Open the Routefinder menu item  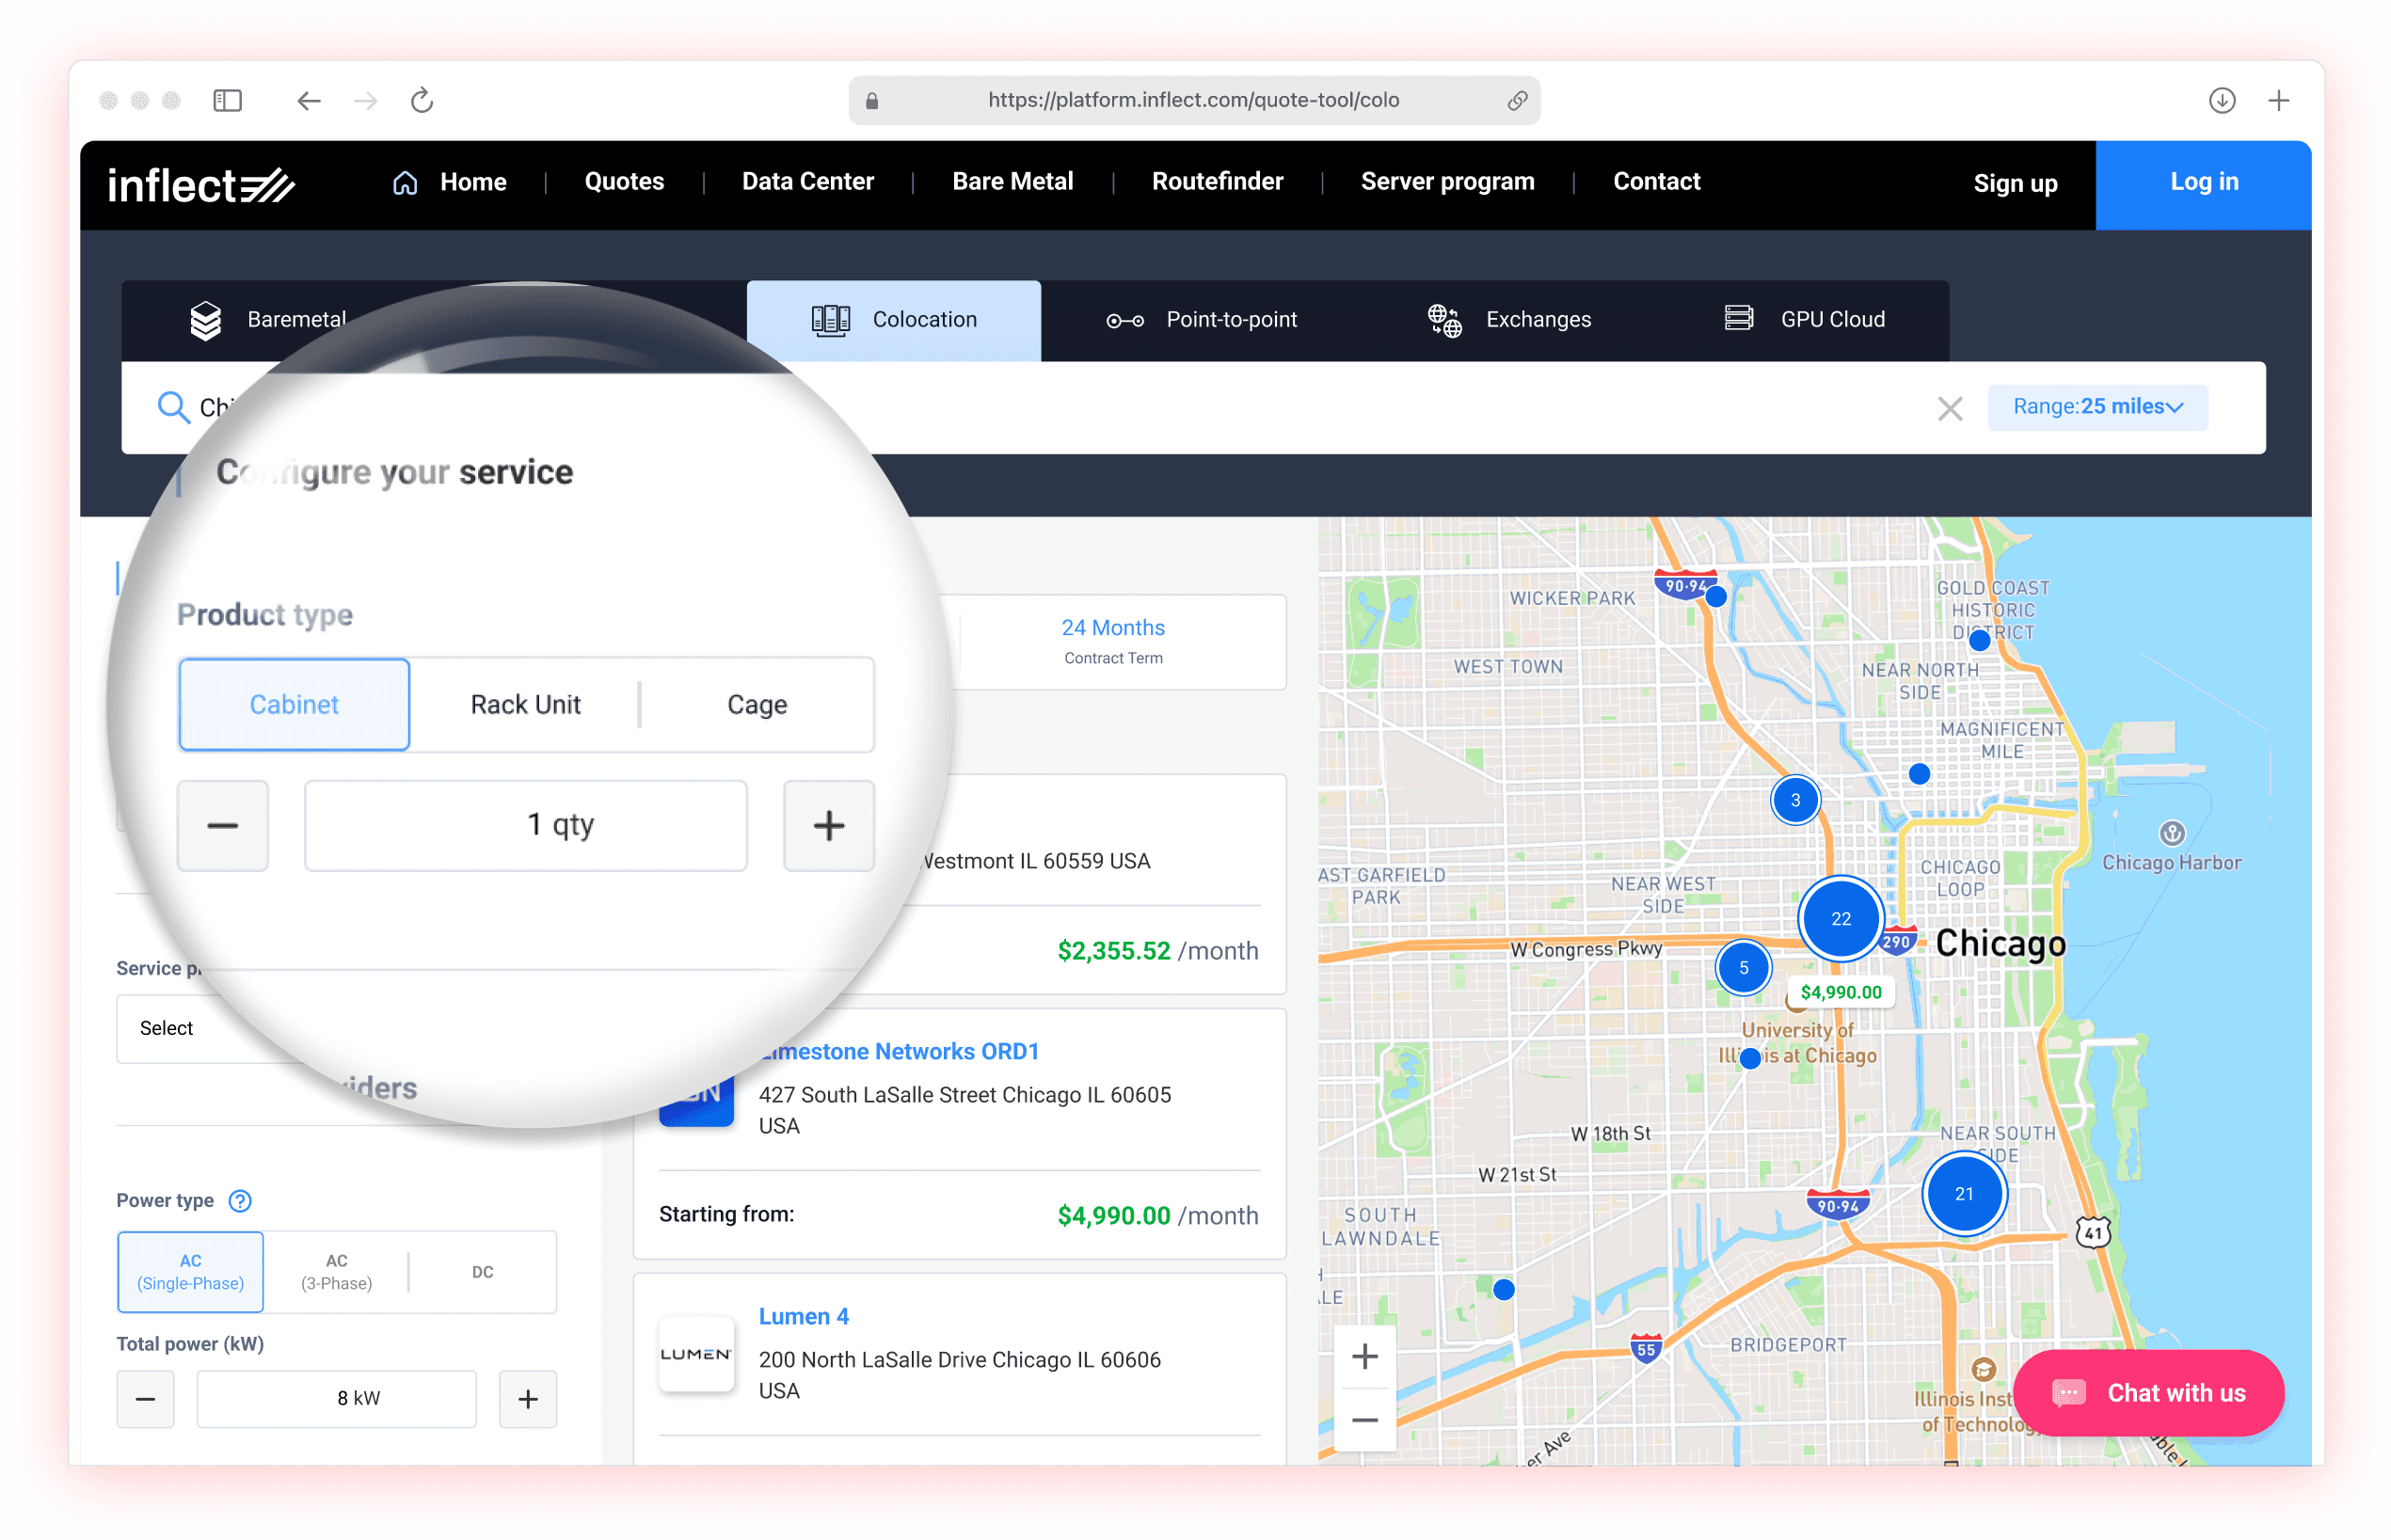1217,181
